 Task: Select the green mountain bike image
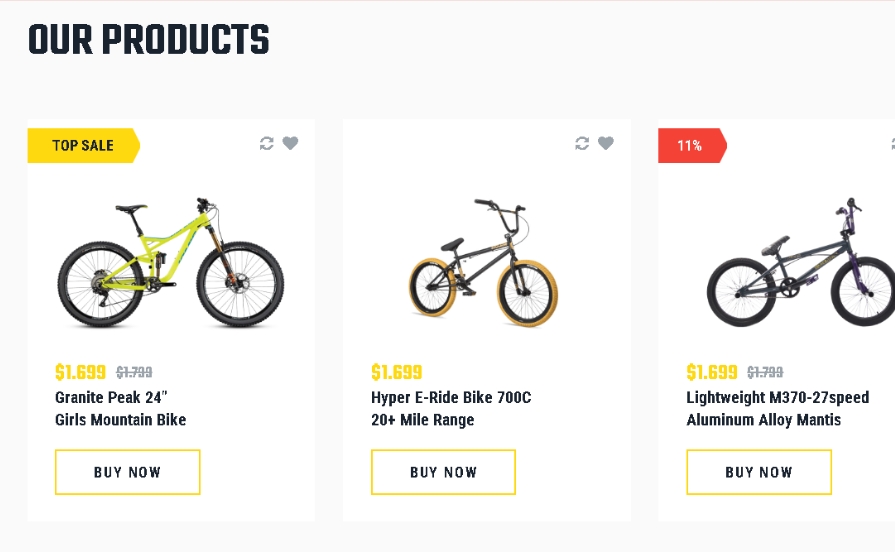click(x=170, y=263)
